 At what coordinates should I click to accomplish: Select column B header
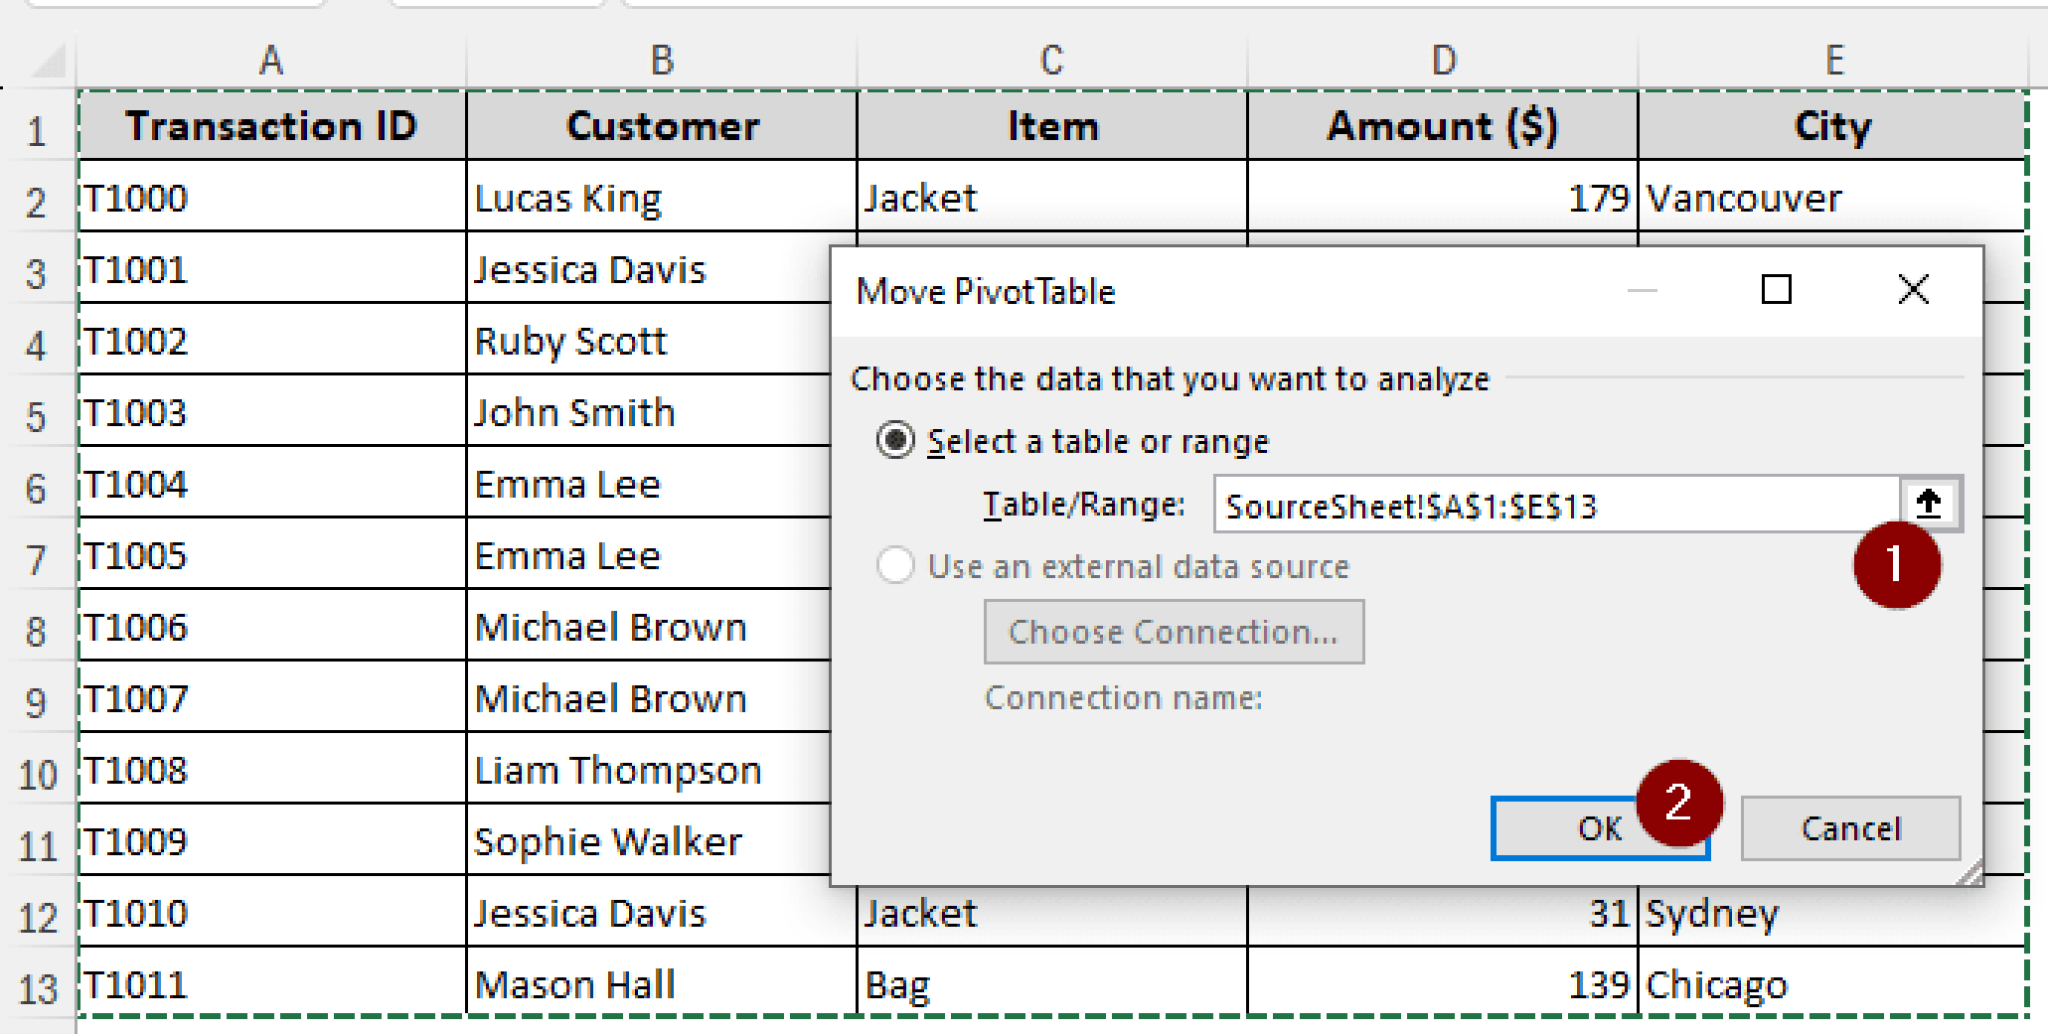(x=661, y=62)
